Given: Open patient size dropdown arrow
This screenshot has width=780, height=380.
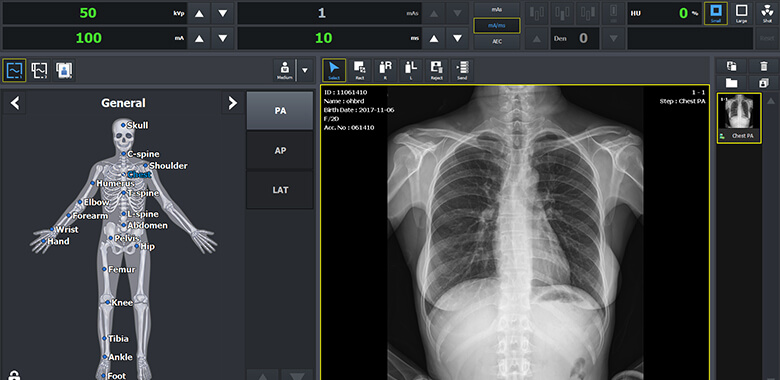Looking at the screenshot, I should (305, 70).
